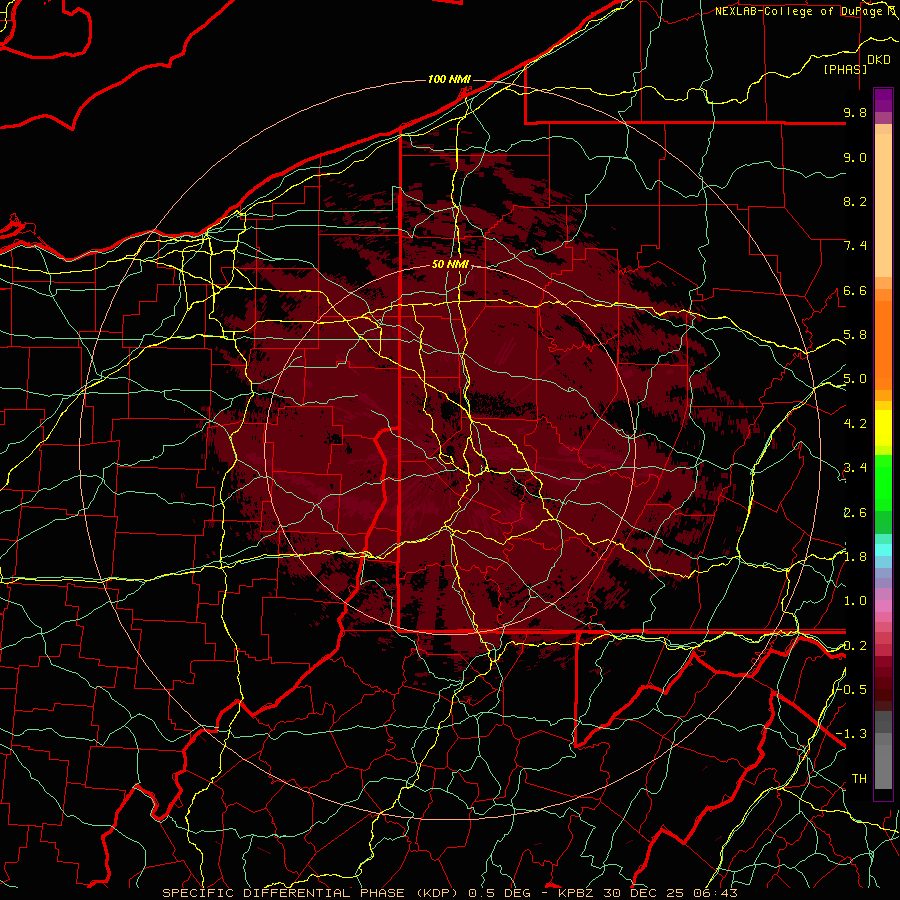
Task: Pick the orange color scale segment
Action: click(883, 346)
